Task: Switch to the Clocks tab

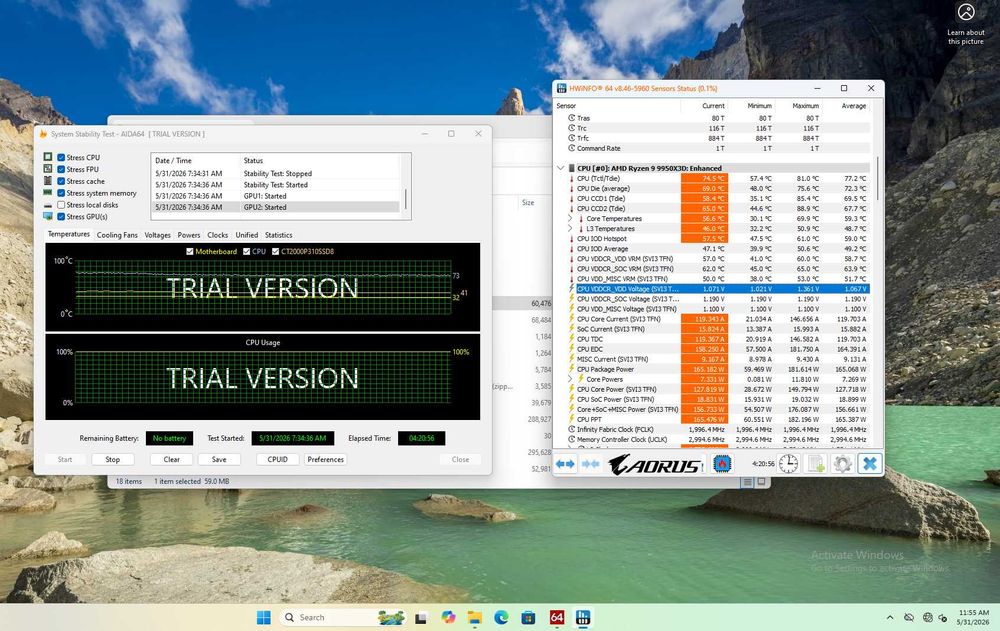Action: (217, 235)
